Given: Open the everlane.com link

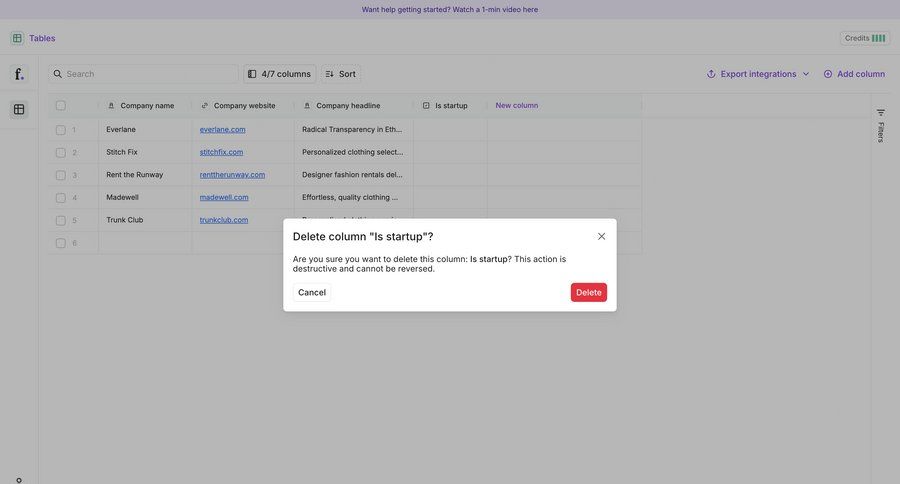Looking at the screenshot, I should pyautogui.click(x=222, y=130).
